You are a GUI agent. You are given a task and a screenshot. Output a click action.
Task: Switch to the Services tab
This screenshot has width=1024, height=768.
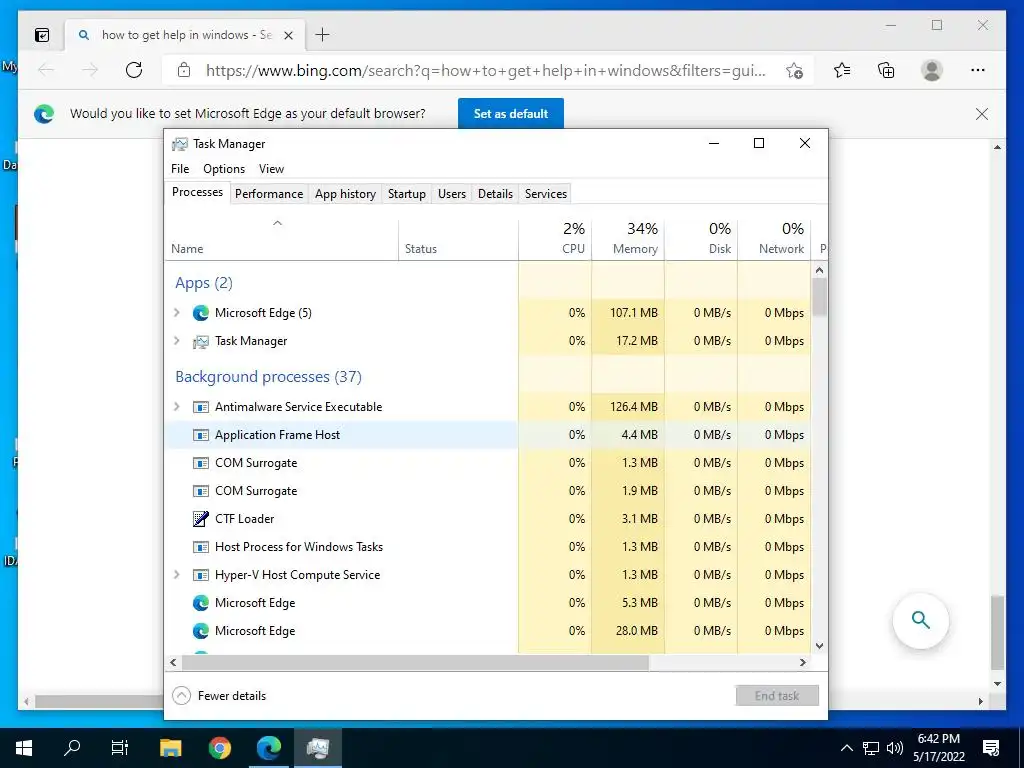tap(546, 194)
